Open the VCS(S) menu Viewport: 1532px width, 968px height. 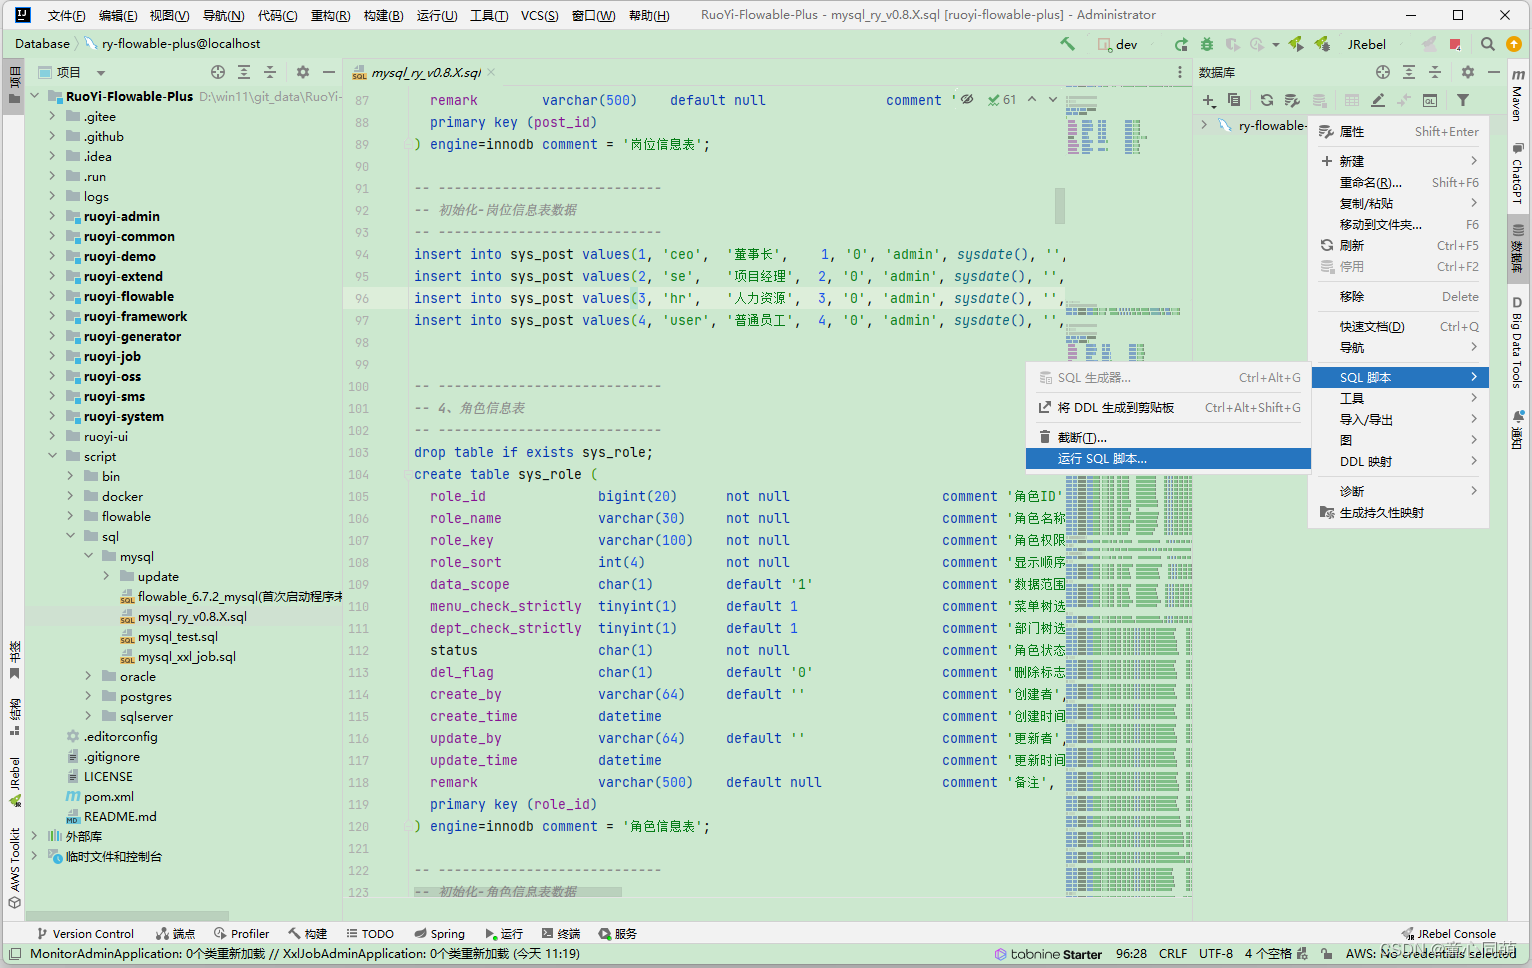coord(540,15)
